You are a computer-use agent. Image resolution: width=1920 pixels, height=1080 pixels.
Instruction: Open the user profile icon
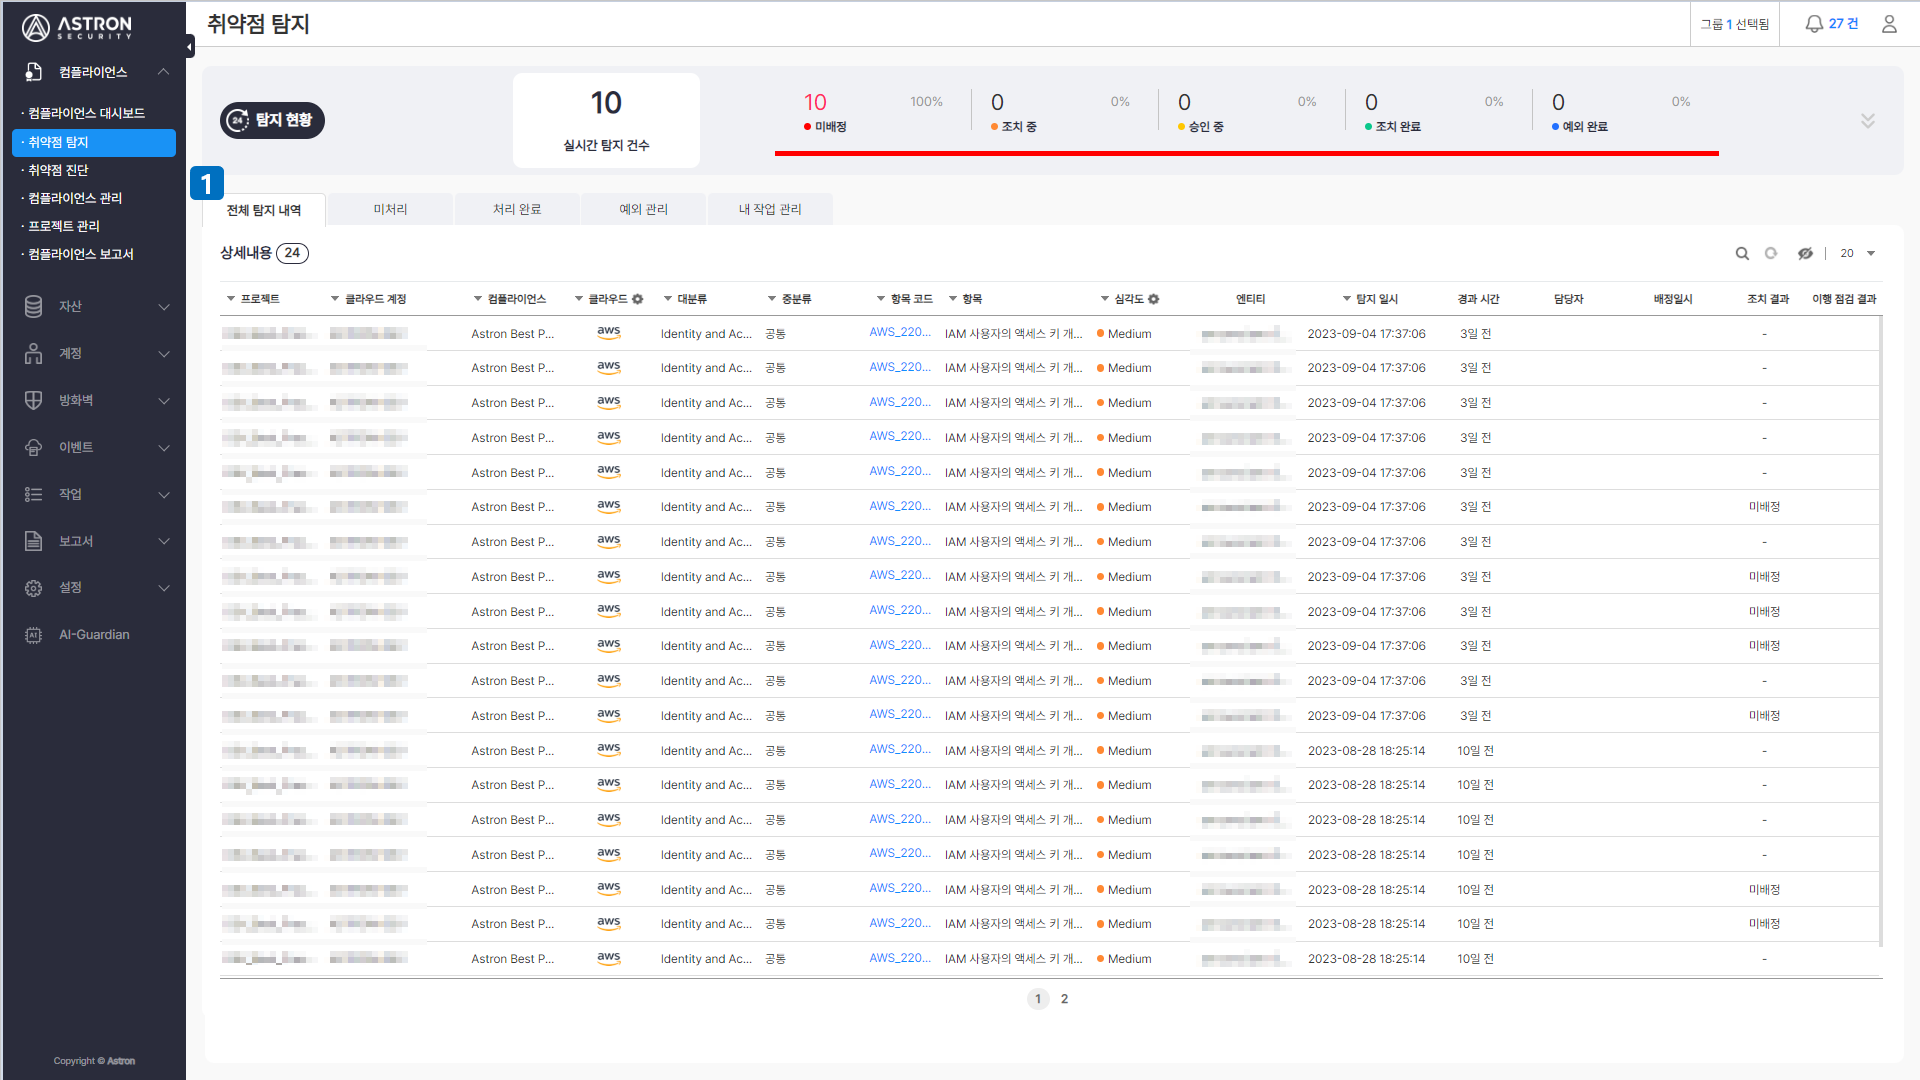[1889, 24]
